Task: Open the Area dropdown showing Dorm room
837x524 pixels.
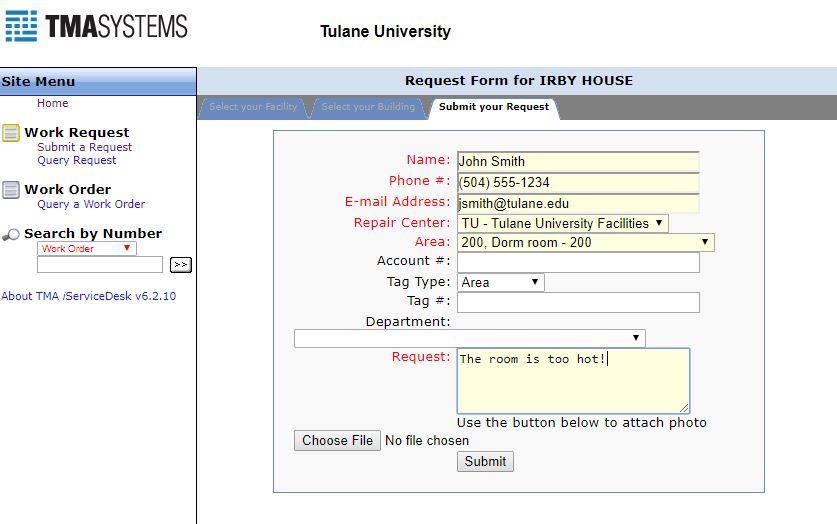Action: pos(586,242)
